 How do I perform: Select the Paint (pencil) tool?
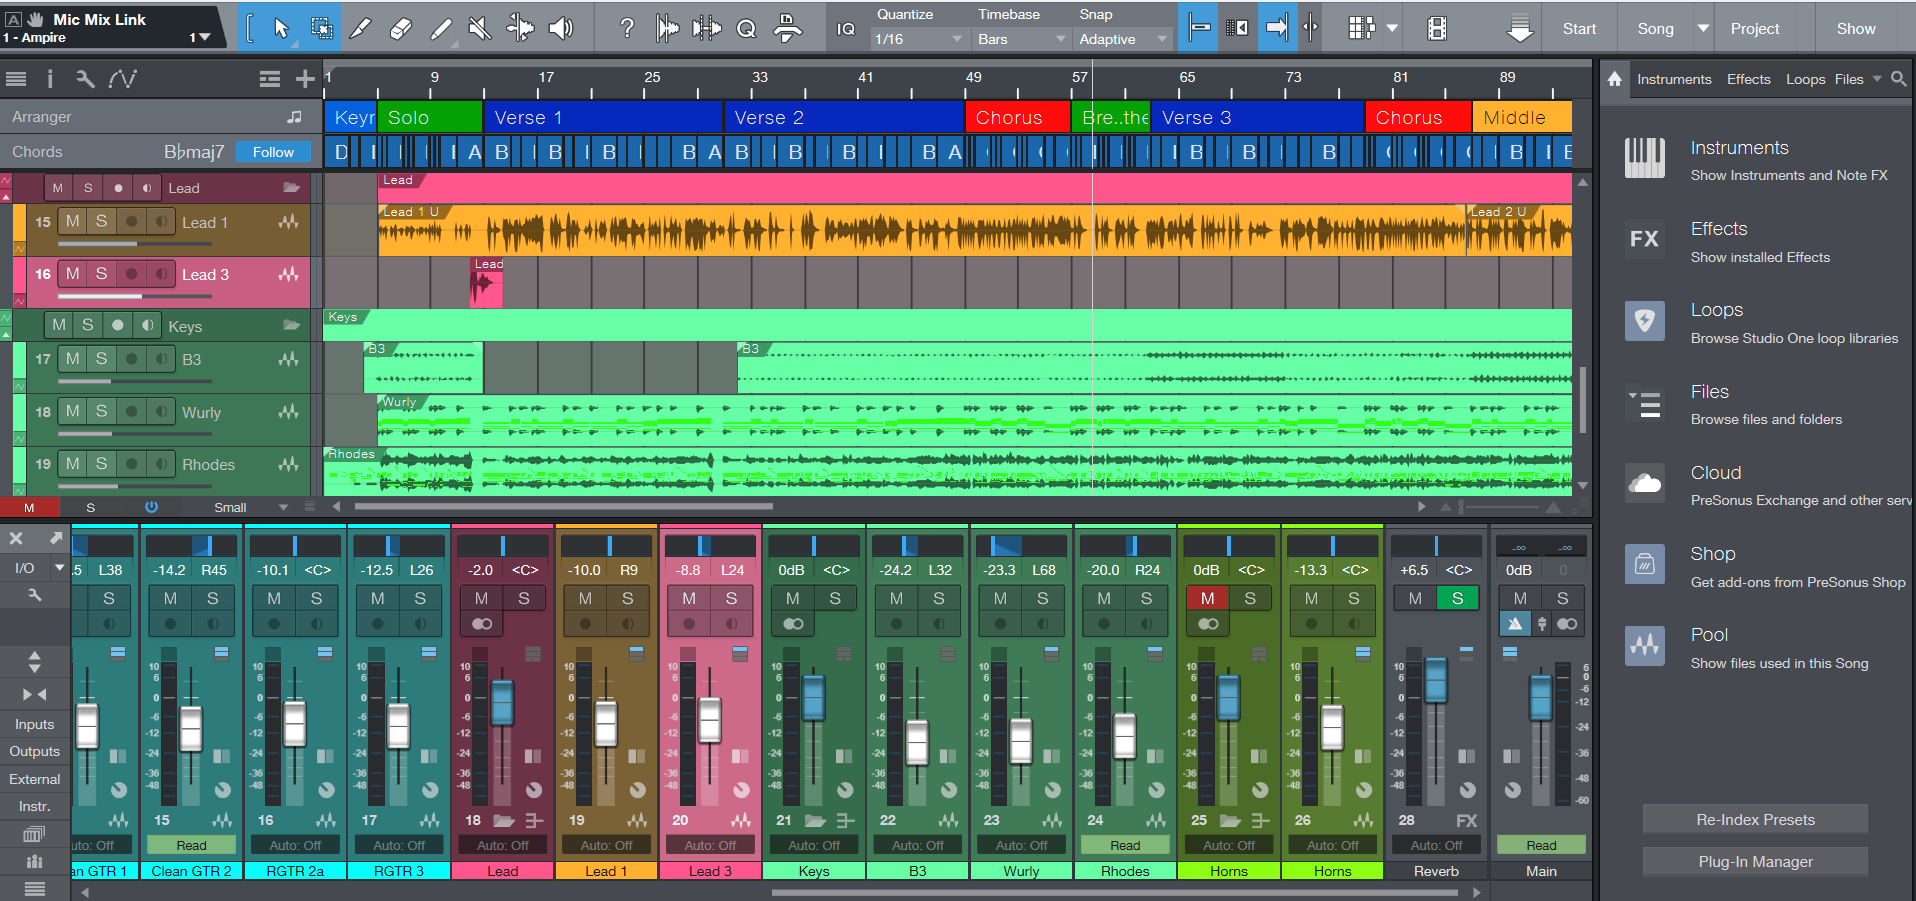(x=440, y=28)
